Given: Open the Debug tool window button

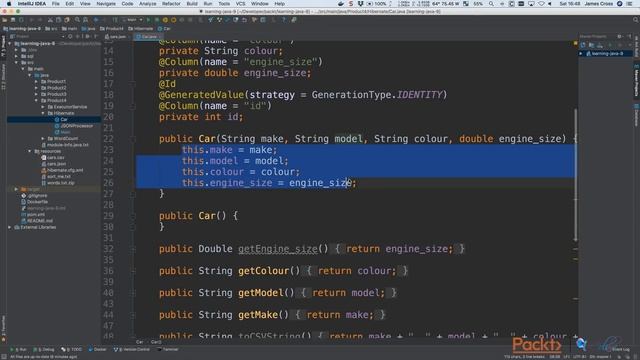Looking at the screenshot, I should 44,349.
